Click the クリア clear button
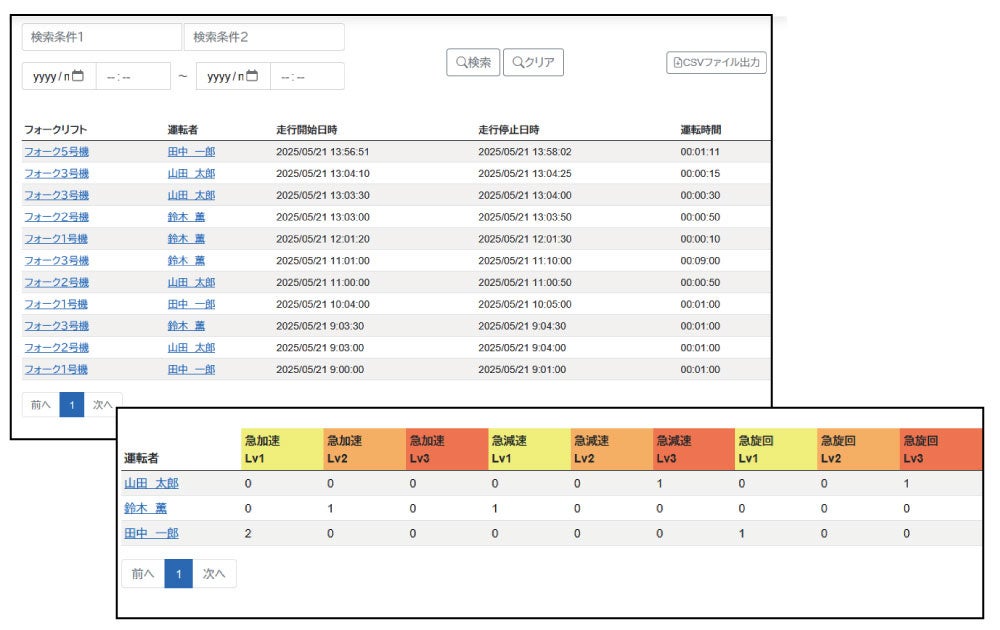Image resolution: width=1000 pixels, height=630 pixels. 533,62
